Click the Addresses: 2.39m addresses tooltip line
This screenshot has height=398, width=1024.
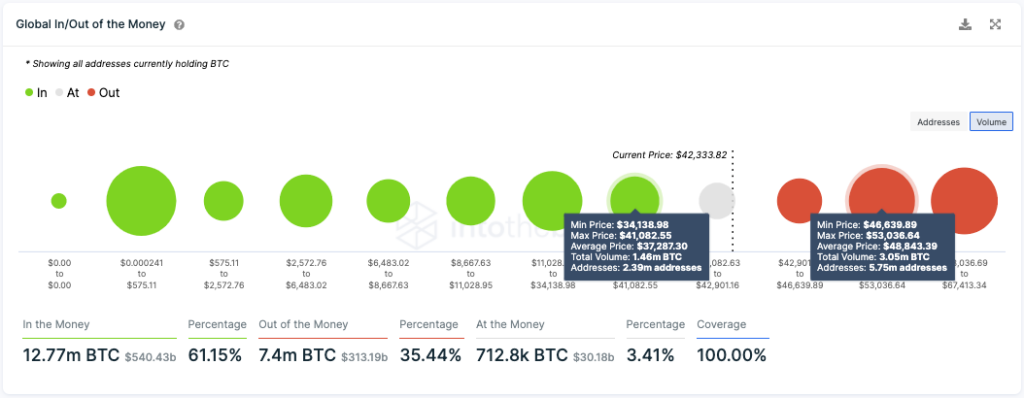click(635, 267)
